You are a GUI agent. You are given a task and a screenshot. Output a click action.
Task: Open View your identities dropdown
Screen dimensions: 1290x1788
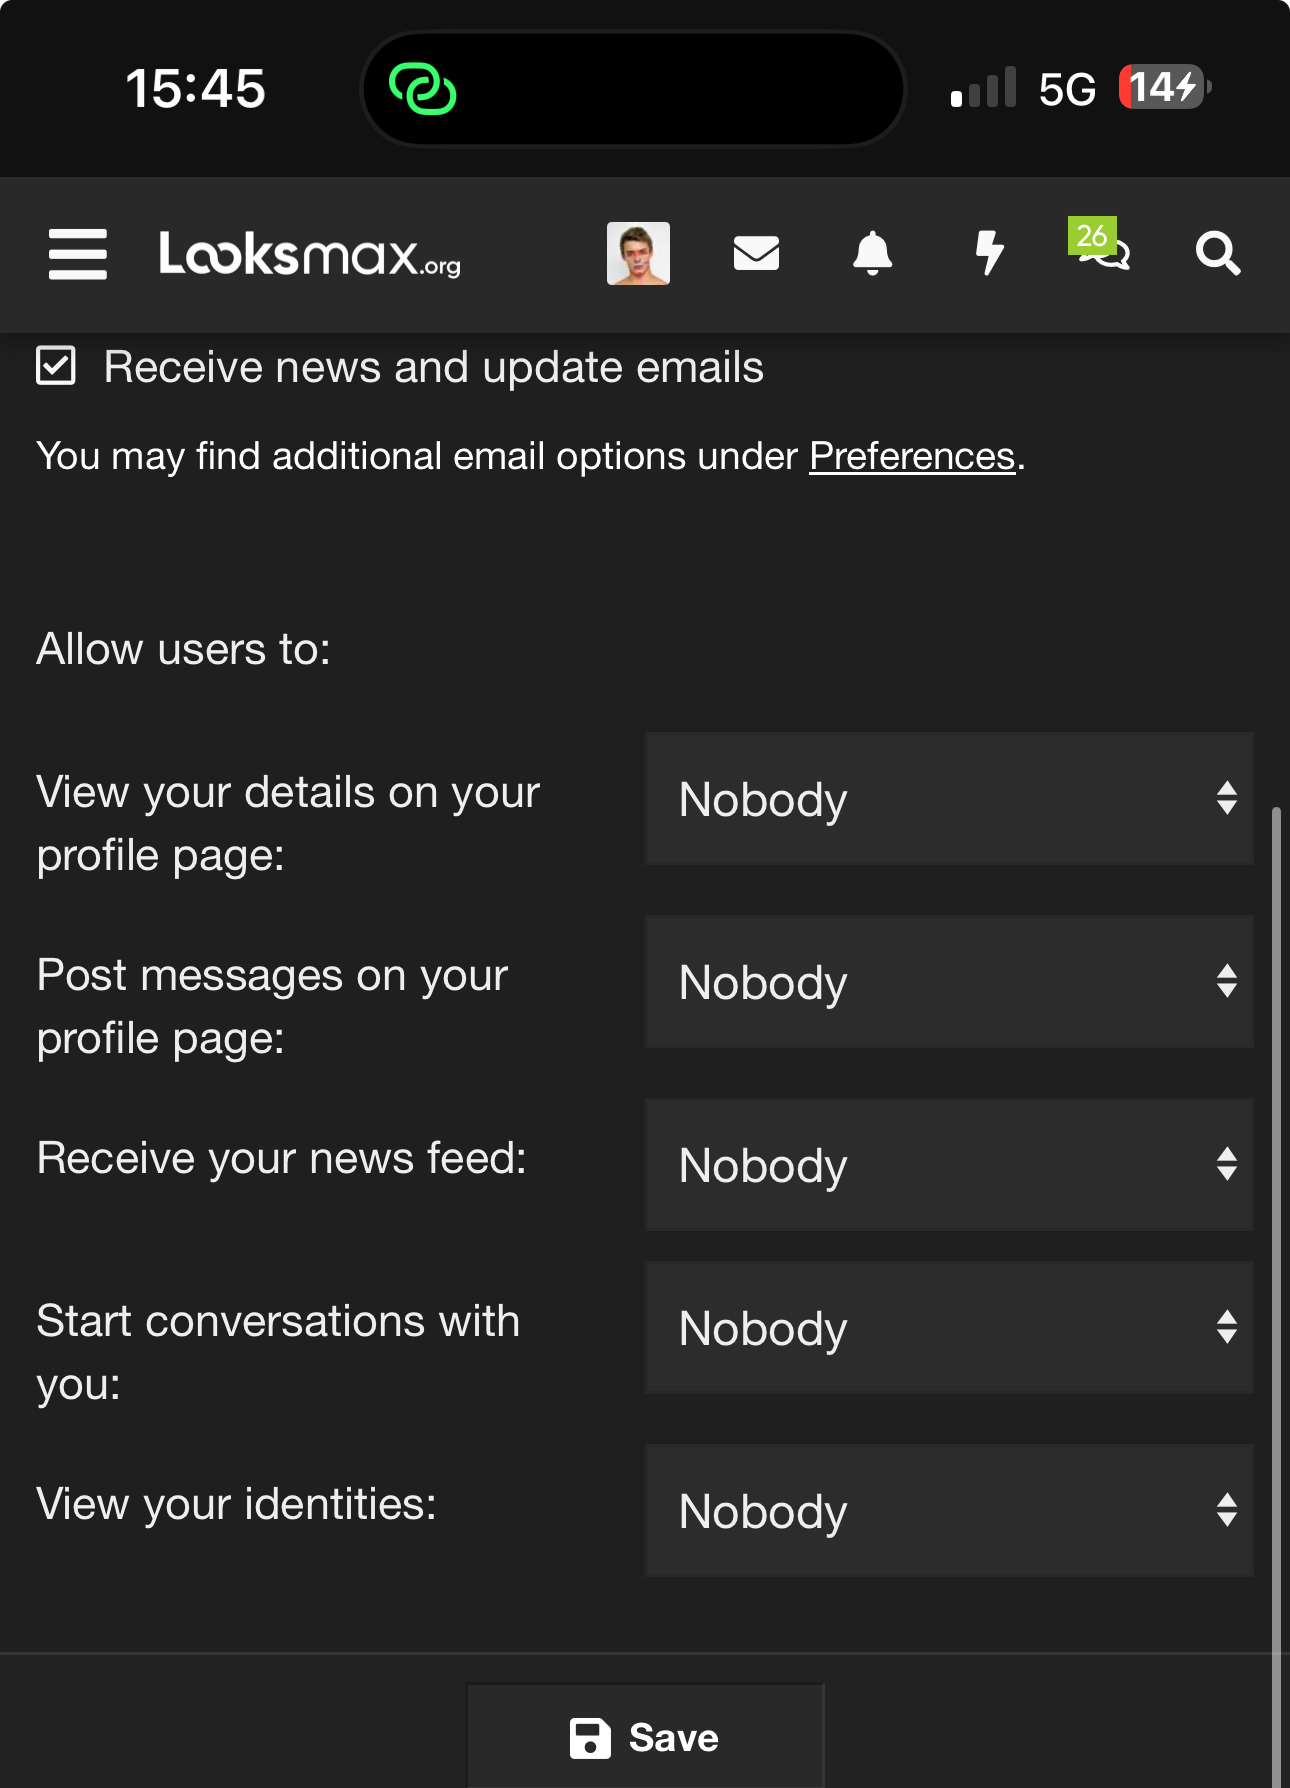tap(948, 1511)
